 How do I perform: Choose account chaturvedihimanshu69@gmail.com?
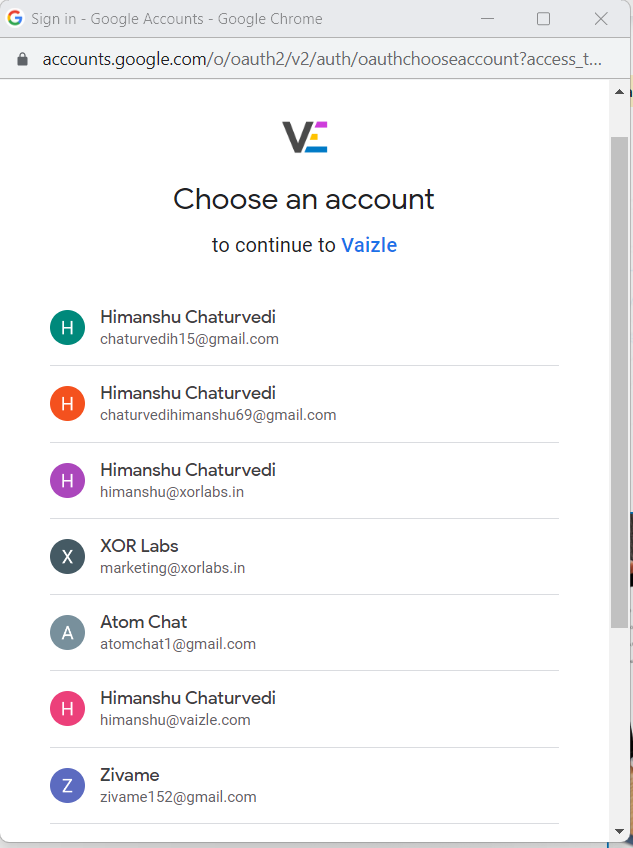[304, 404]
